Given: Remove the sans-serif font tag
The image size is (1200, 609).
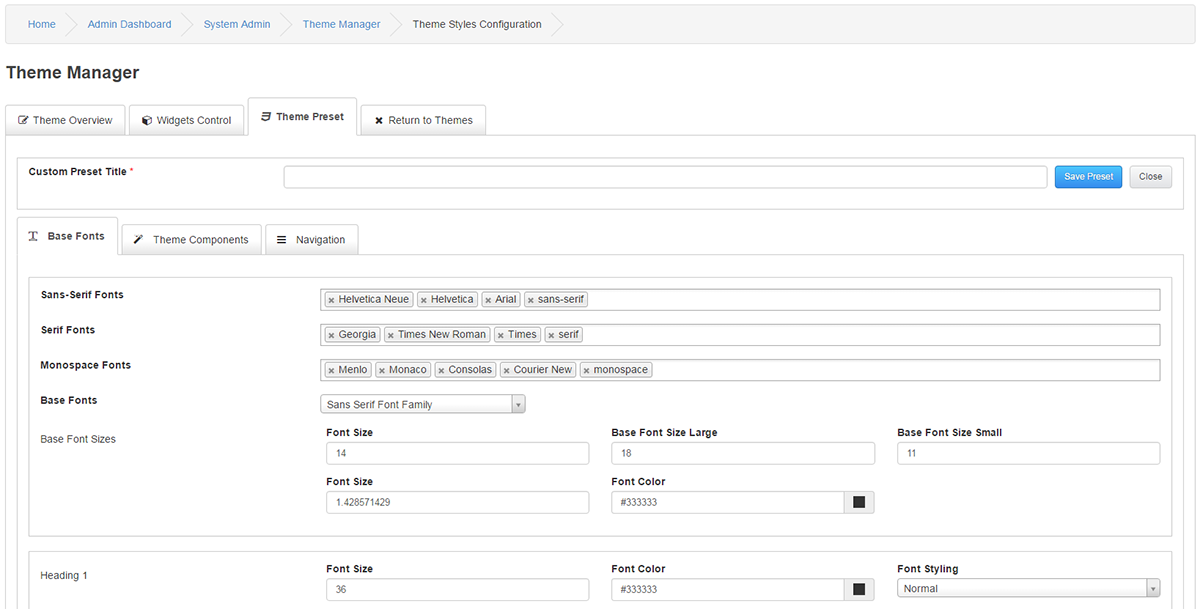Looking at the screenshot, I should (531, 300).
